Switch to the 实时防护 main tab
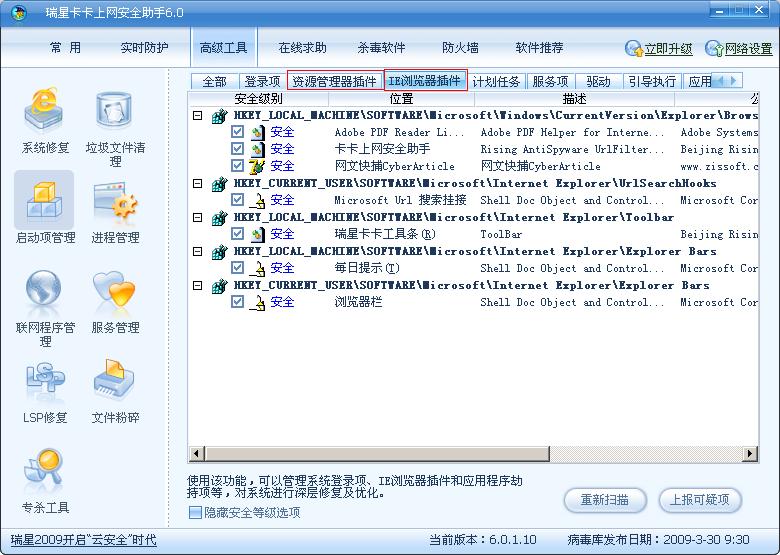The image size is (780, 555). (144, 48)
